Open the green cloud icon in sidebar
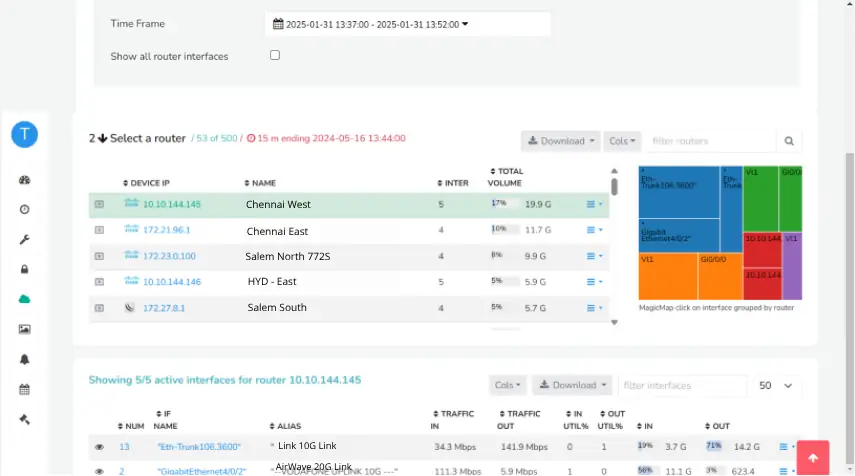Image resolution: width=855 pixels, height=476 pixels. coord(25,299)
